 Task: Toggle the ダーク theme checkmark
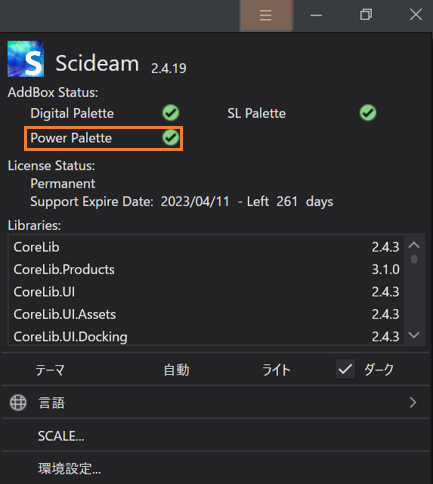pyautogui.click(x=345, y=369)
